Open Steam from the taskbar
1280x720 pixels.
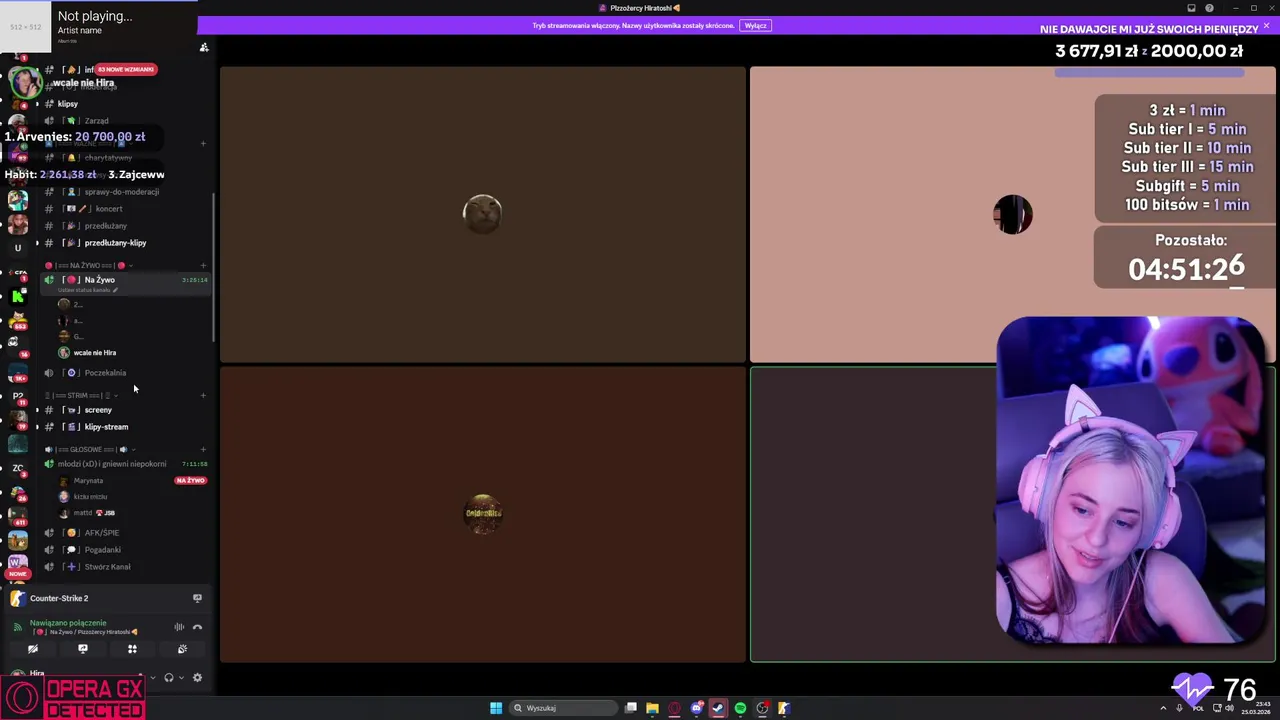pyautogui.click(x=718, y=708)
